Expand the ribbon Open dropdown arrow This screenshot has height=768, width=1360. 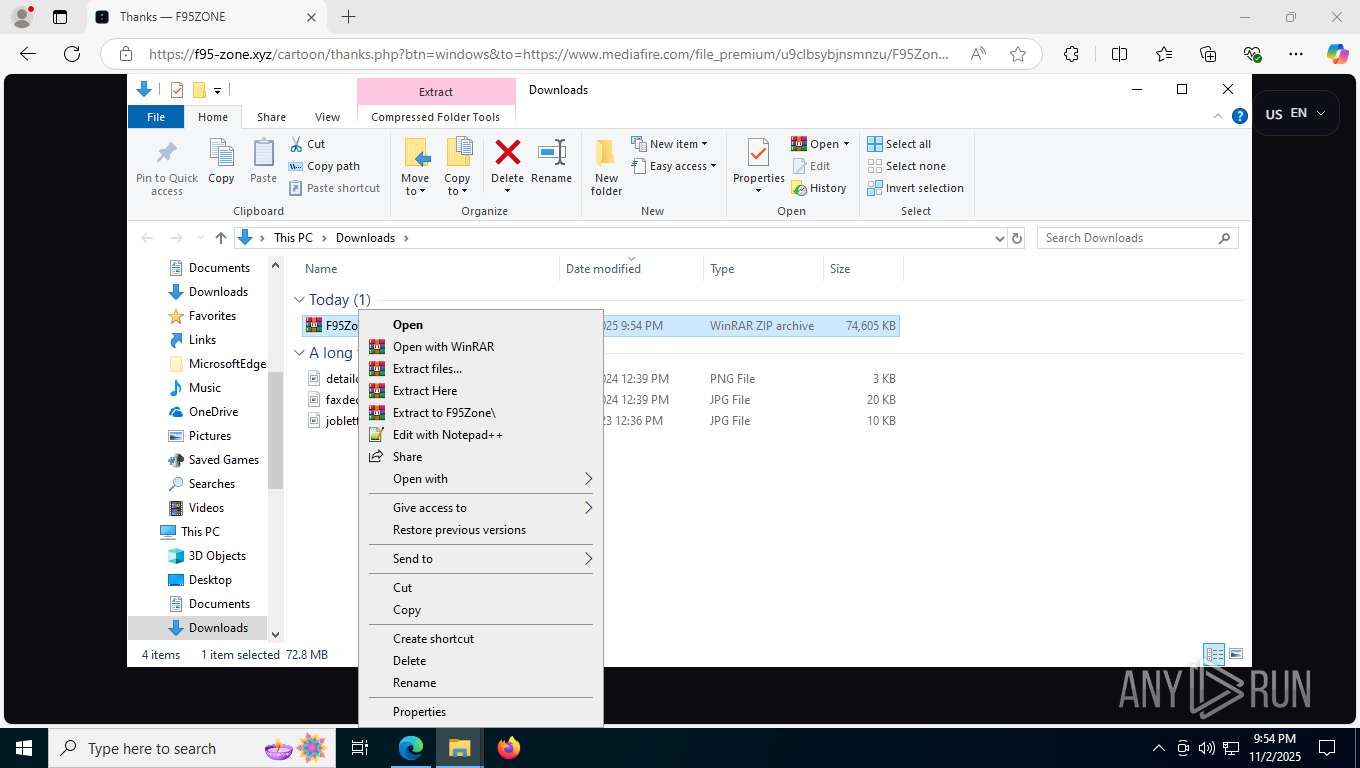pos(846,144)
